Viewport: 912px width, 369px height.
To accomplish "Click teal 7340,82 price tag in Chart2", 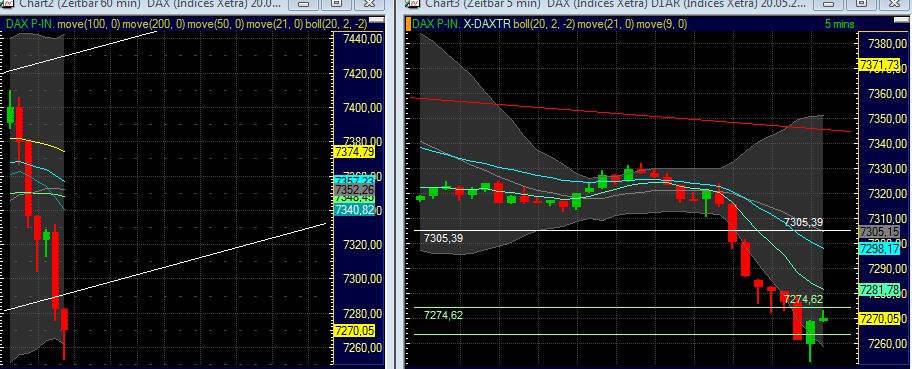I will pos(354,210).
